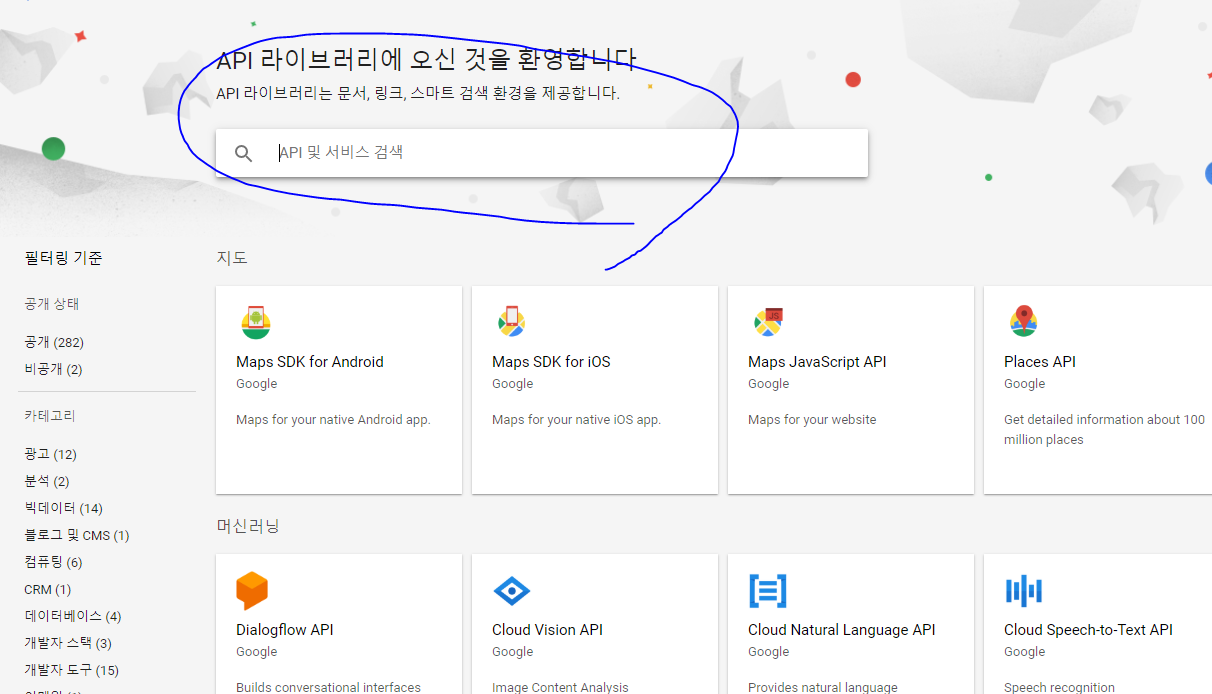Screen dimensions: 1212x694
Task: Open the Dialogflow API title
Action: click(285, 630)
